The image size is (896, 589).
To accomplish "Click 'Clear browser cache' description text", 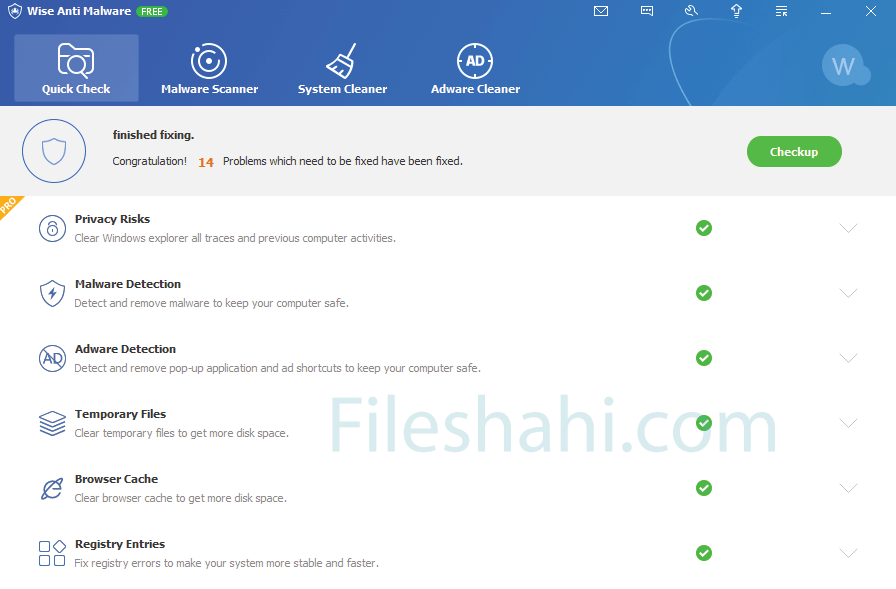I will (181, 498).
